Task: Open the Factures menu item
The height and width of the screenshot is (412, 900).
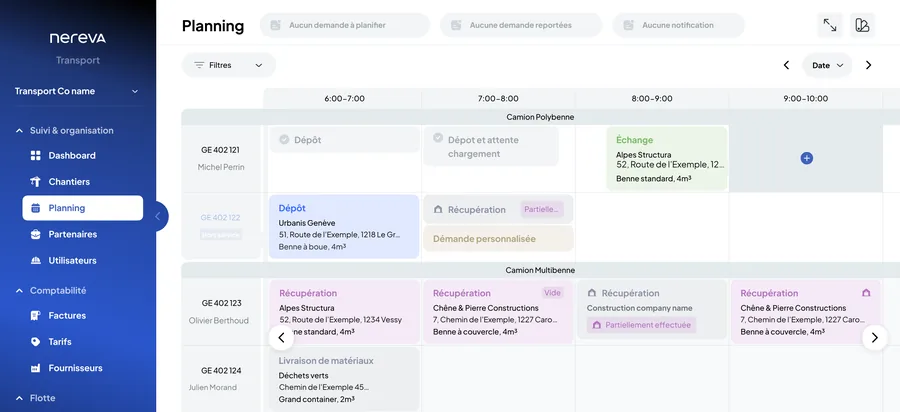Action: click(x=67, y=316)
